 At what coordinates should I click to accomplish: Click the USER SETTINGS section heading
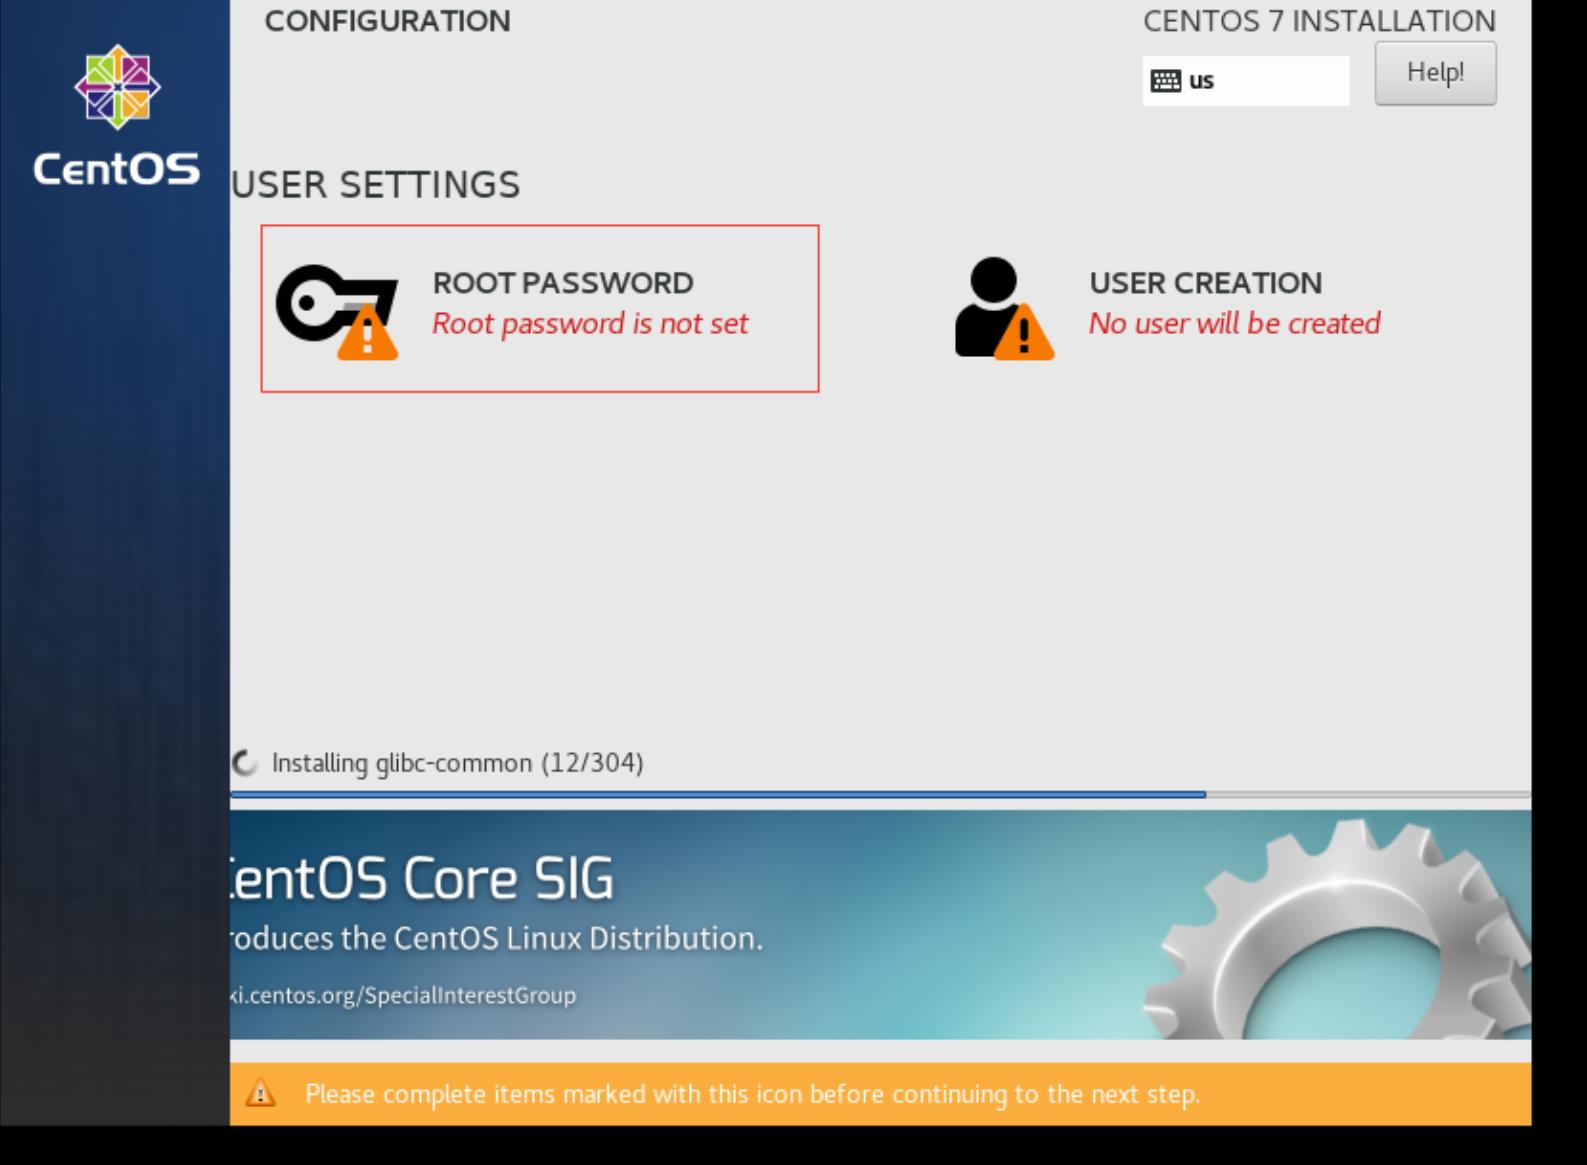pos(376,185)
